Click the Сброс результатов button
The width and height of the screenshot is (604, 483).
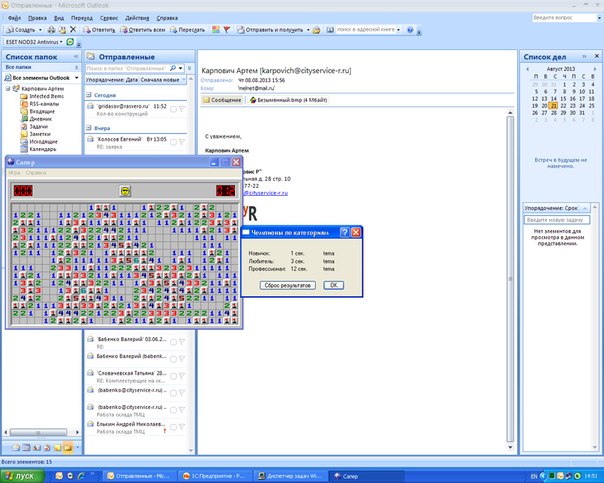point(289,285)
